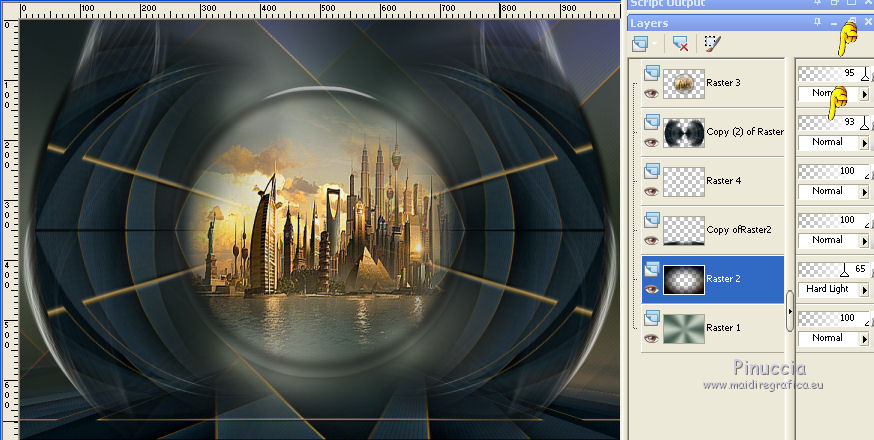This screenshot has width=874, height=440.
Task: Open the New Layer dropdown arrow
Action: coord(654,44)
